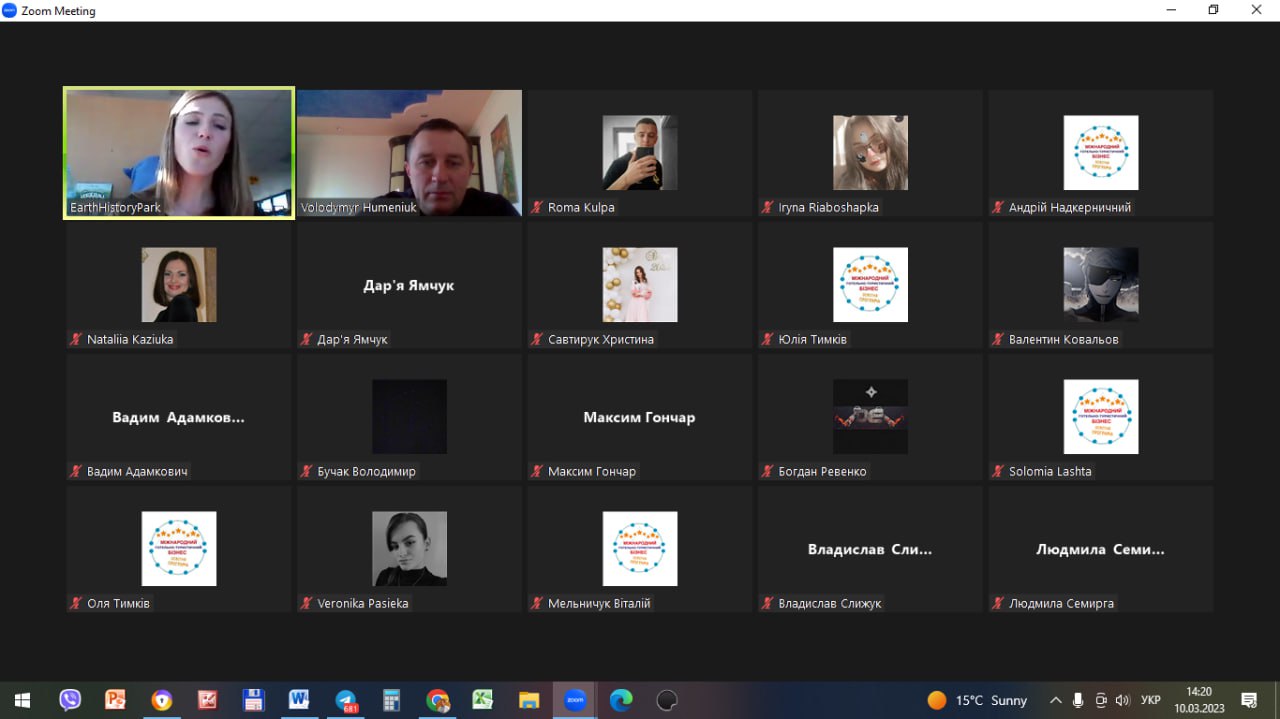Open Microsoft Edge from the taskbar
The width and height of the screenshot is (1280, 719).
pyautogui.click(x=621, y=700)
